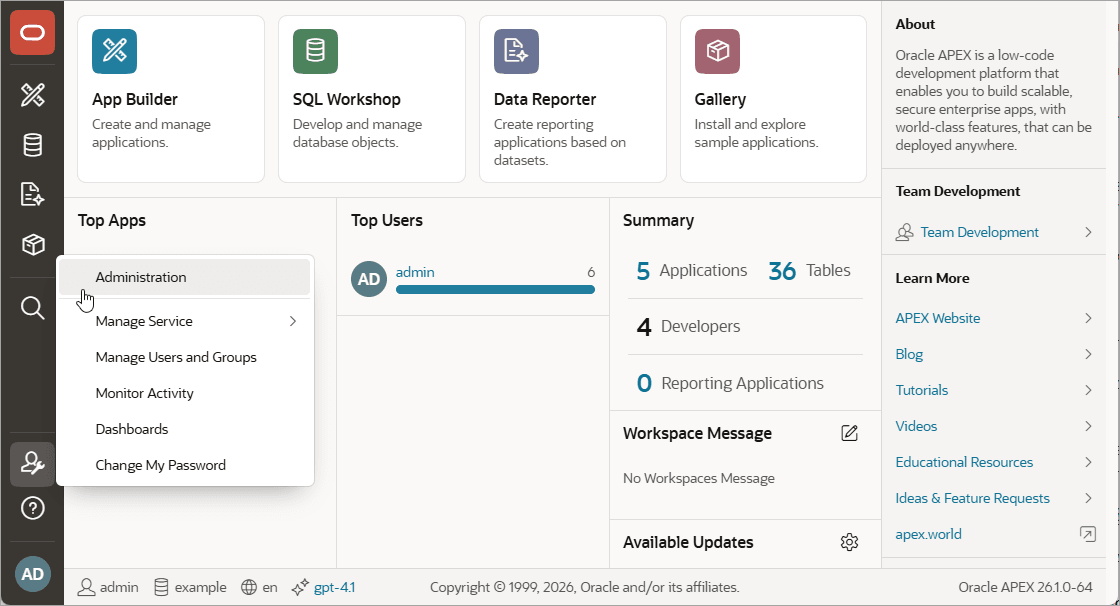Click the apex.world external link icon
The width and height of the screenshot is (1120, 606).
pos(1088,534)
